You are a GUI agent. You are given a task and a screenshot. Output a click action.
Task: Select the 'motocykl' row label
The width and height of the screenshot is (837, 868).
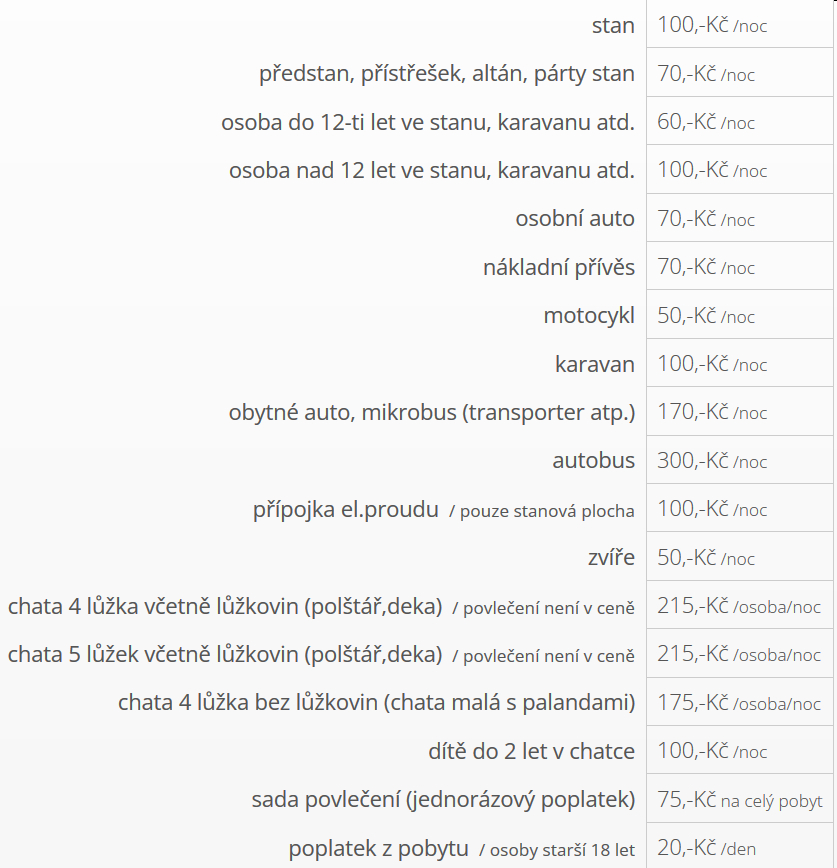[x=589, y=316]
